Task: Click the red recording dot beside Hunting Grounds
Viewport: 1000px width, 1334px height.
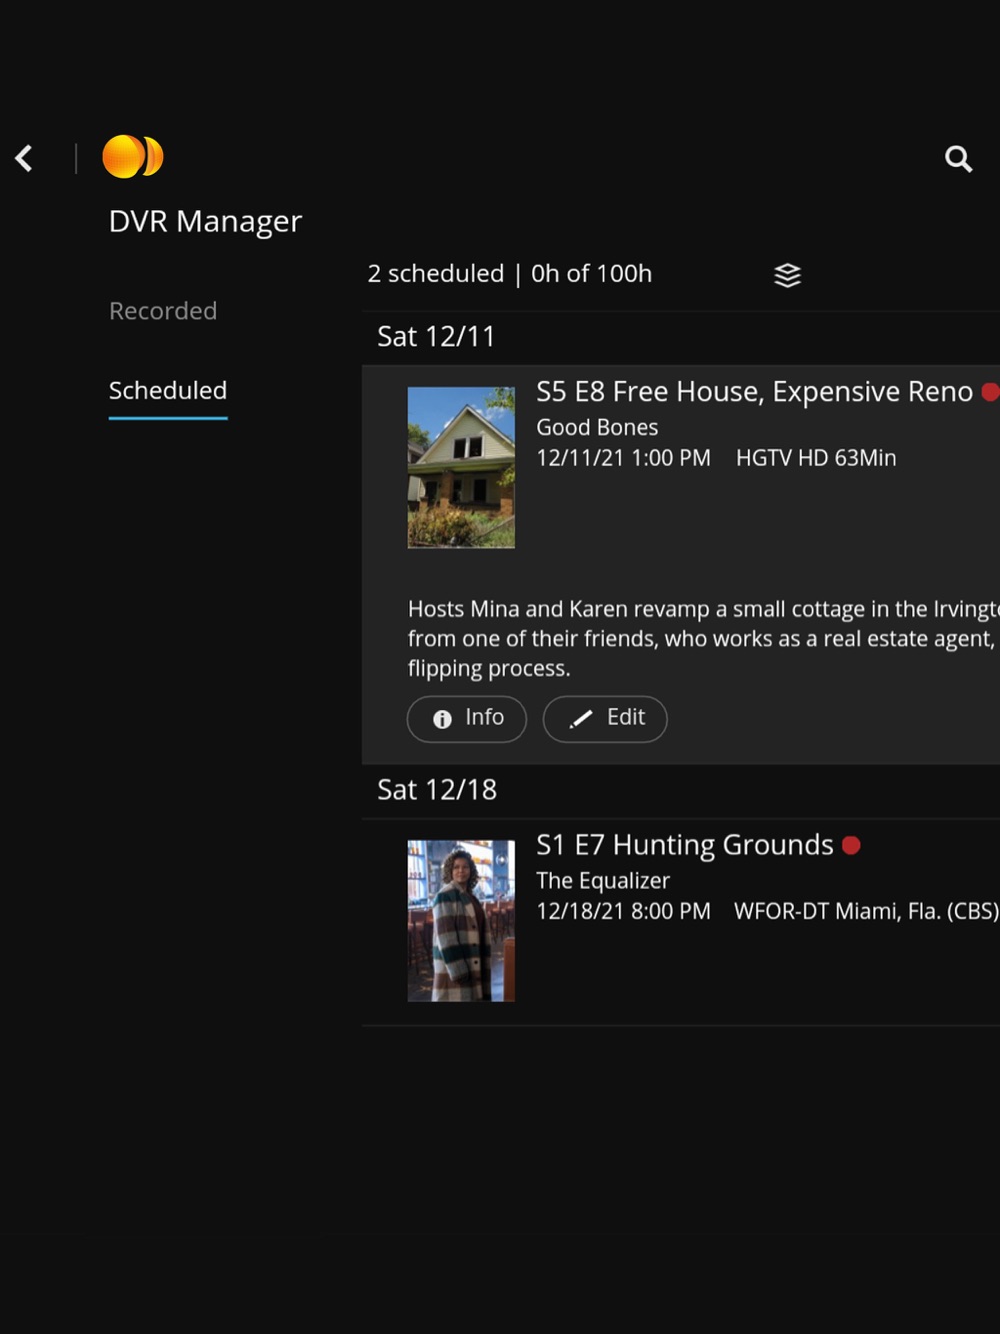Action: (x=851, y=845)
